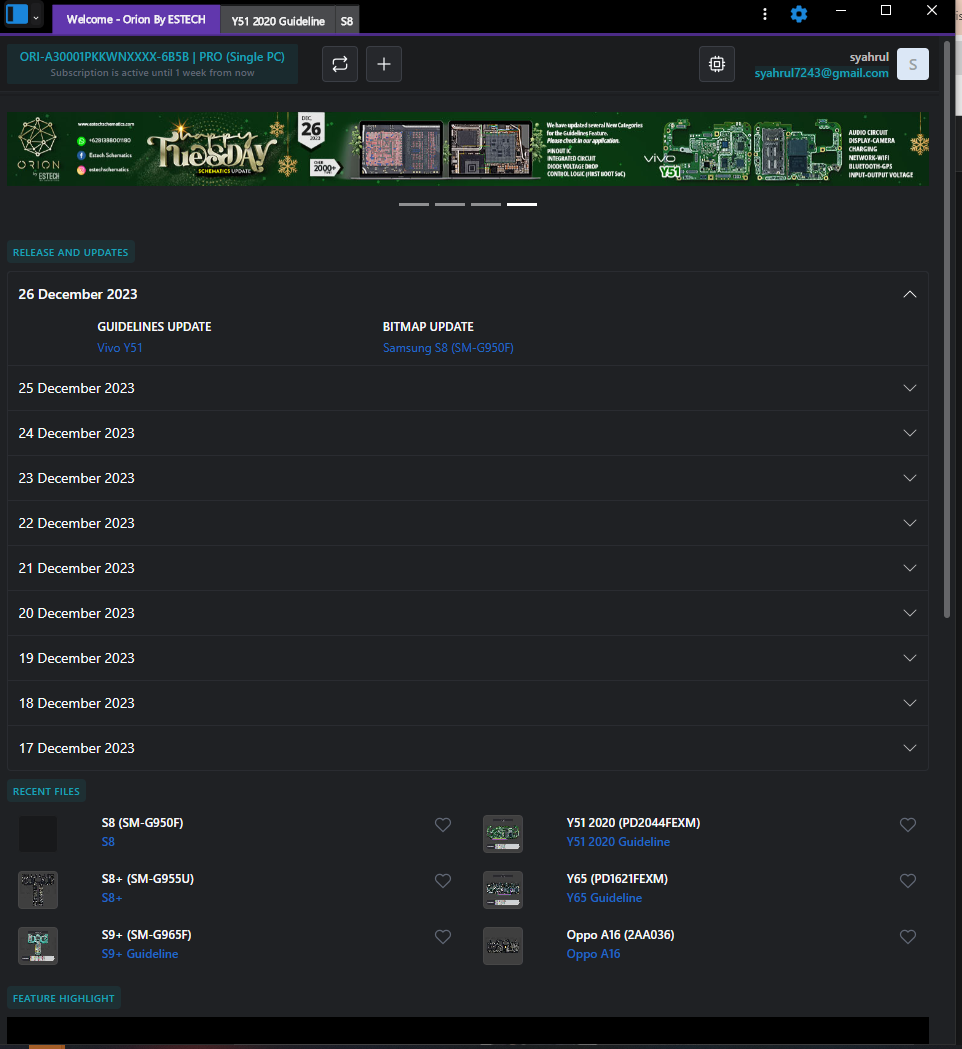Favorite the S9+ (SM-G965F) file

[443, 937]
